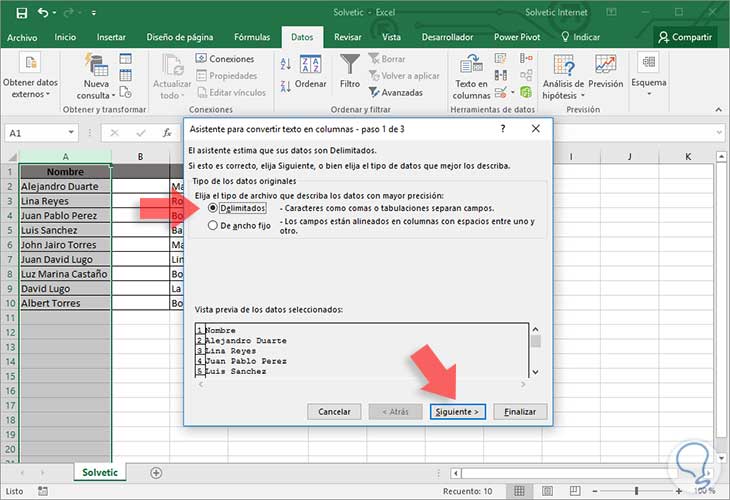This screenshot has height=500, width=730.
Task: Zoom out with minus button
Action: click(x=595, y=491)
